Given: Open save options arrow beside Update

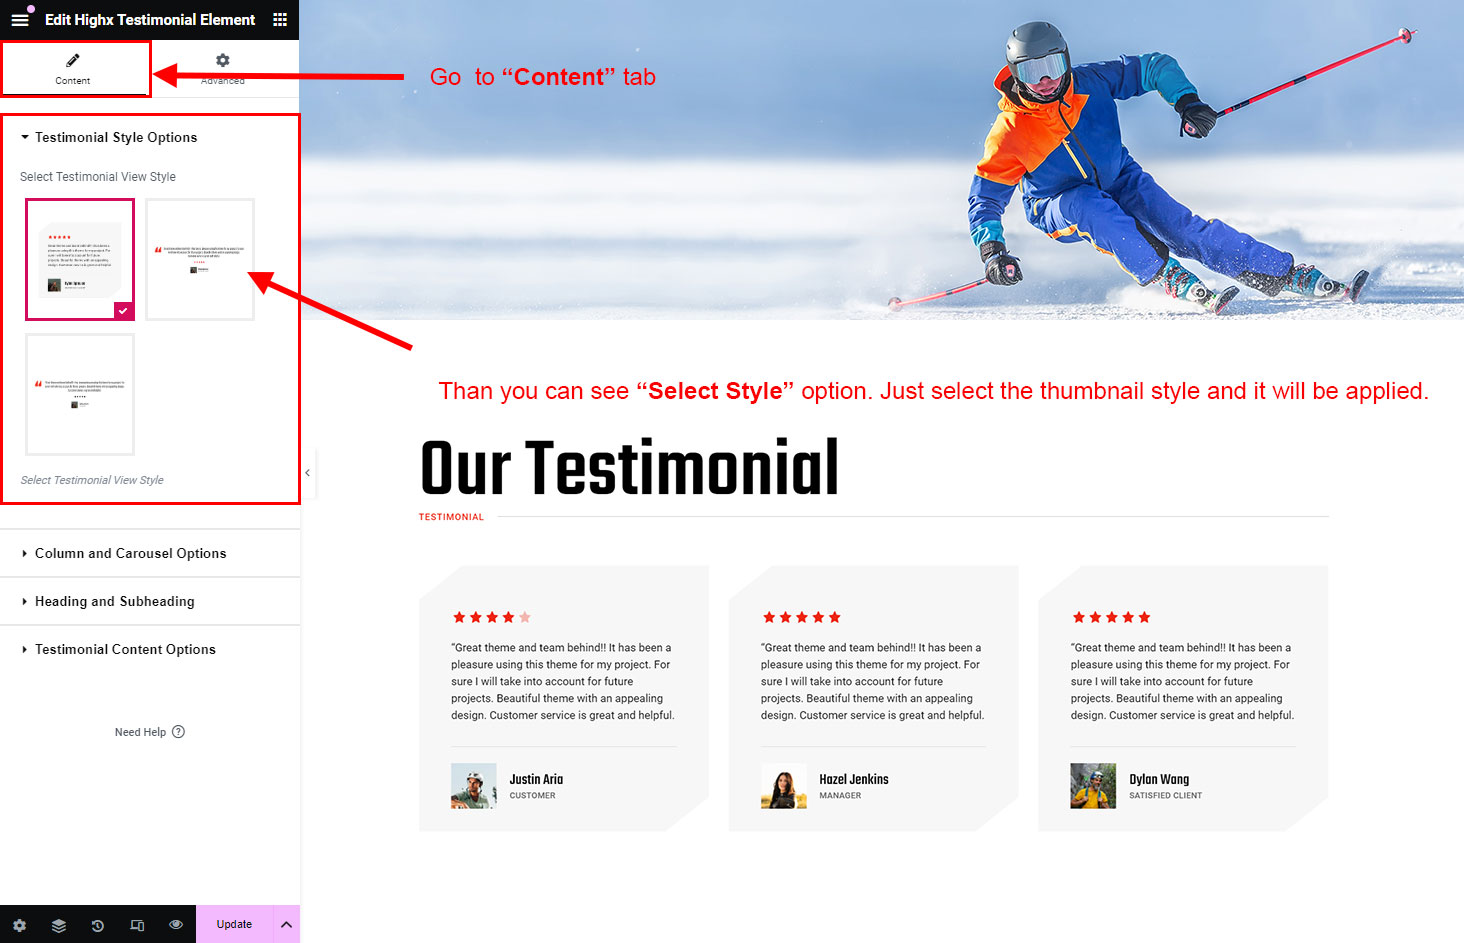Looking at the screenshot, I should click(286, 925).
